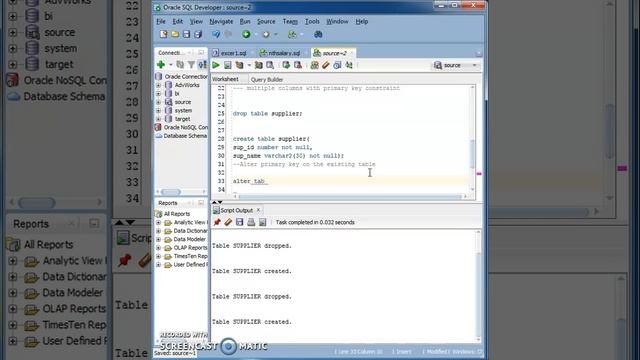Click the SQL History clock icon

pos(337,65)
